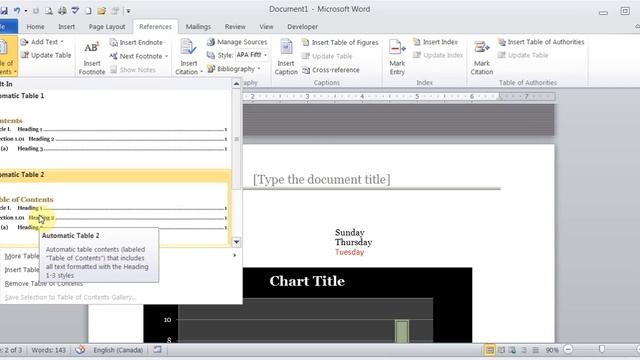Select Outline view button
The image size is (640, 360).
point(524,350)
